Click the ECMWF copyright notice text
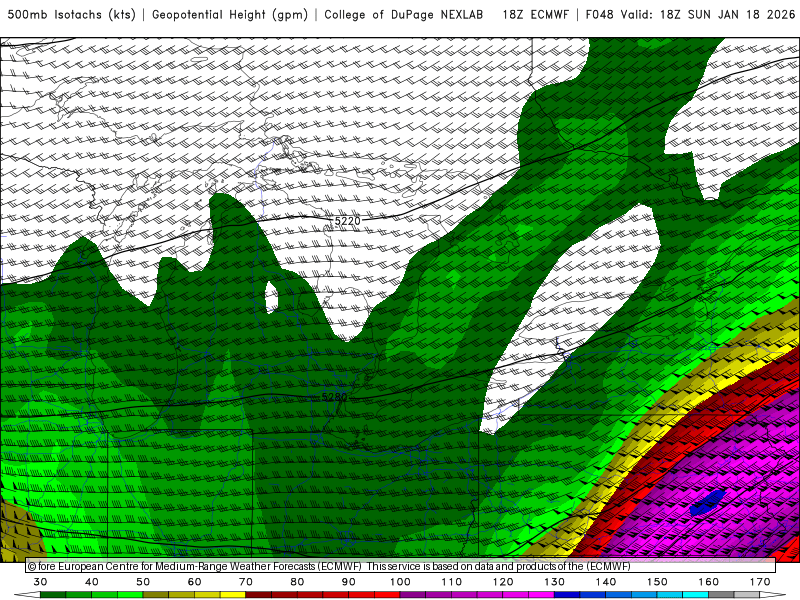 329,566
